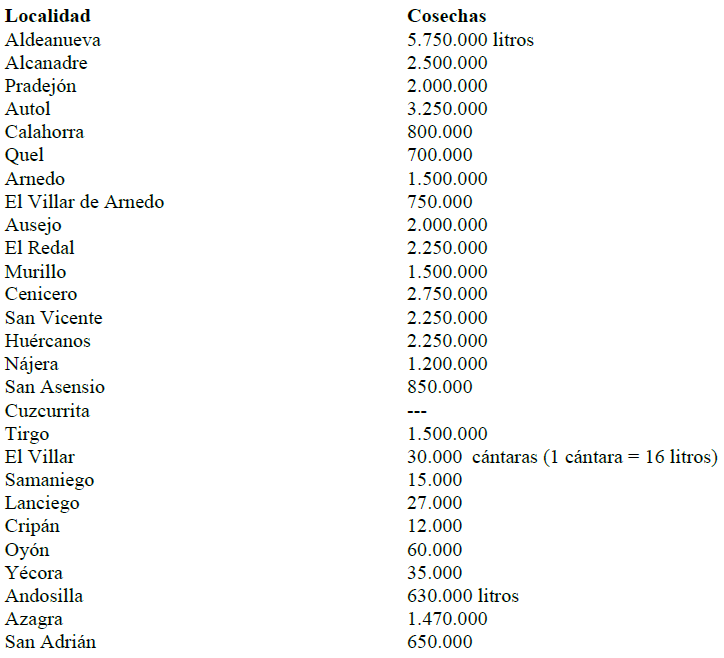The image size is (724, 658).
Task: Click on the Cenicero locality
Action: [x=40, y=294]
